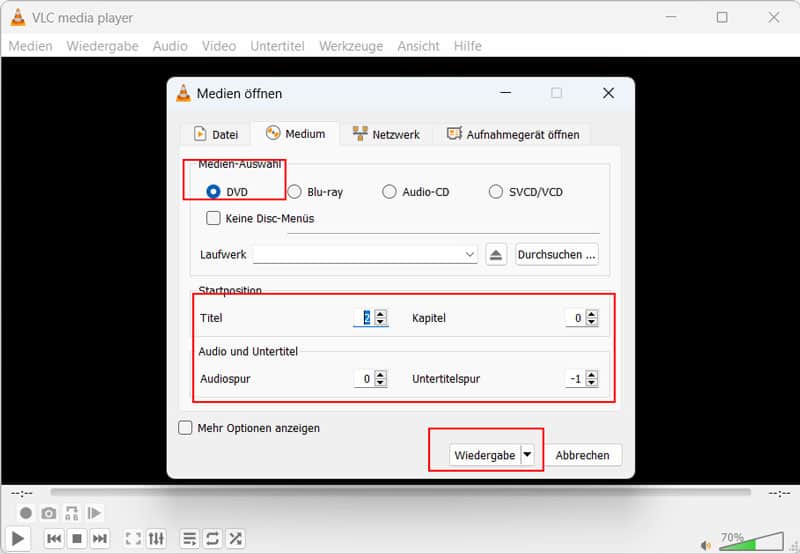800x554 pixels.
Task: Open the Wiedergabe menu in menu bar
Action: click(x=103, y=46)
